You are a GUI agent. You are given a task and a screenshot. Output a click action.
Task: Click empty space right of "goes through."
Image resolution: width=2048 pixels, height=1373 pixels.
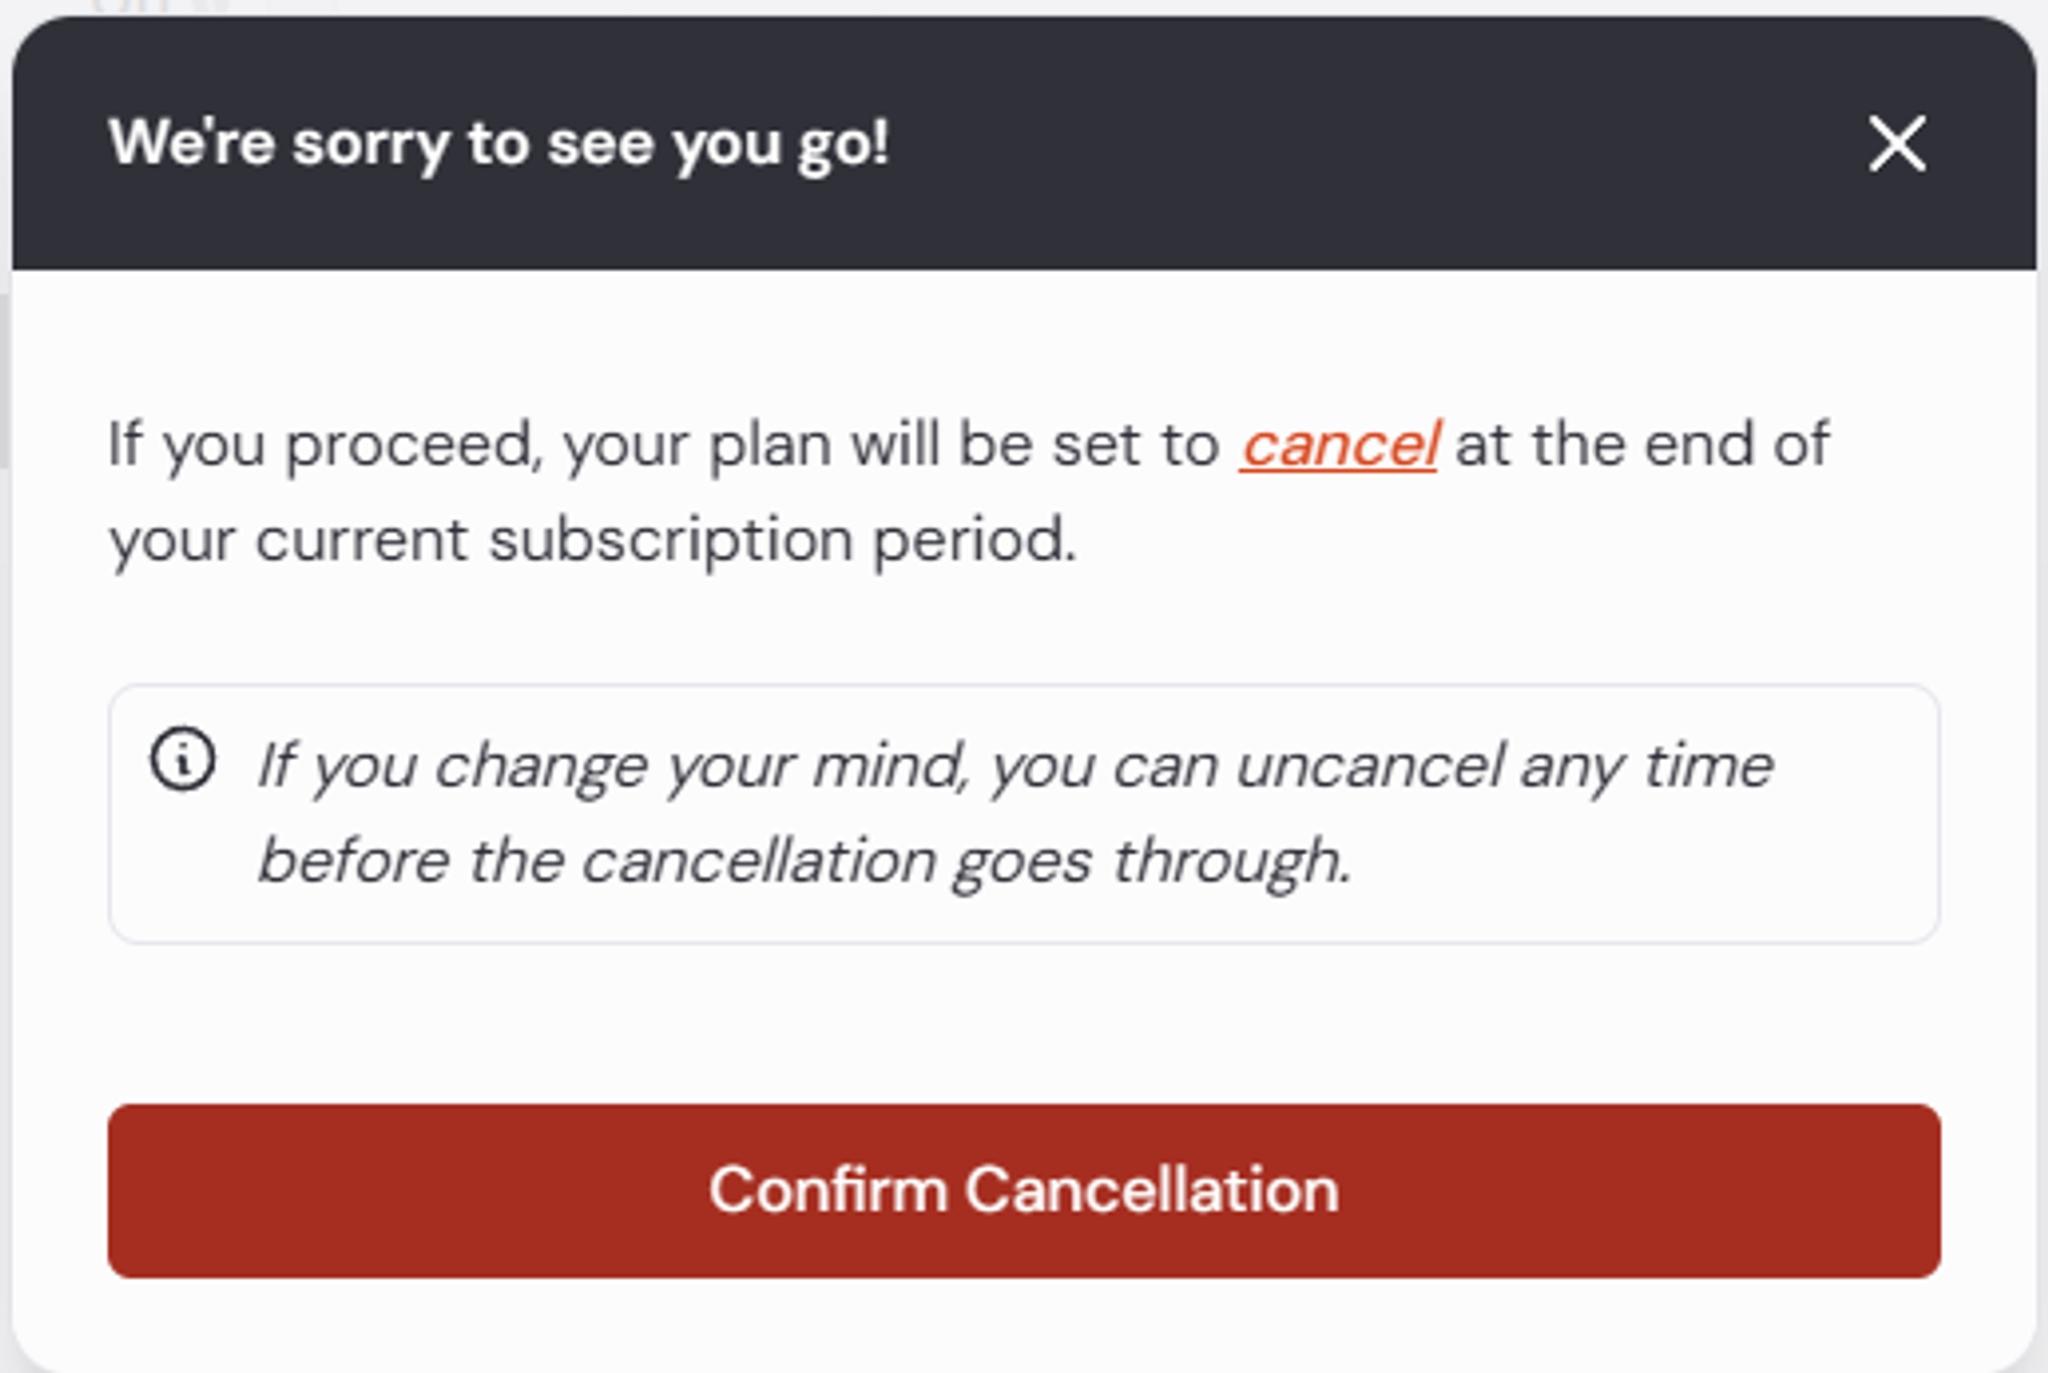pos(1640,863)
